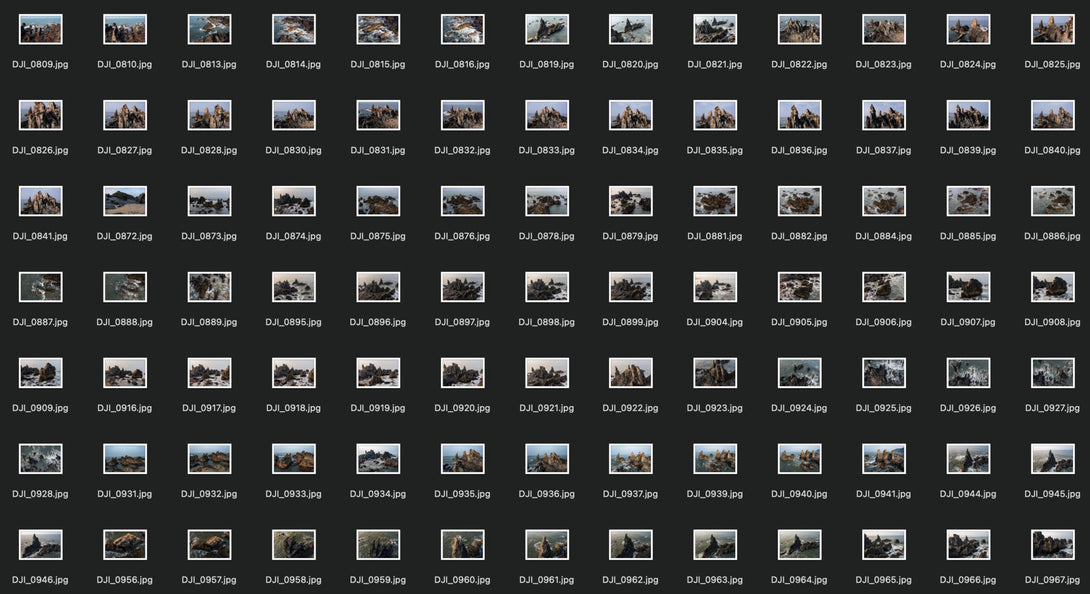The image size is (1090, 594).
Task: Click the file name DJI_0814.jpg
Action: tap(293, 64)
